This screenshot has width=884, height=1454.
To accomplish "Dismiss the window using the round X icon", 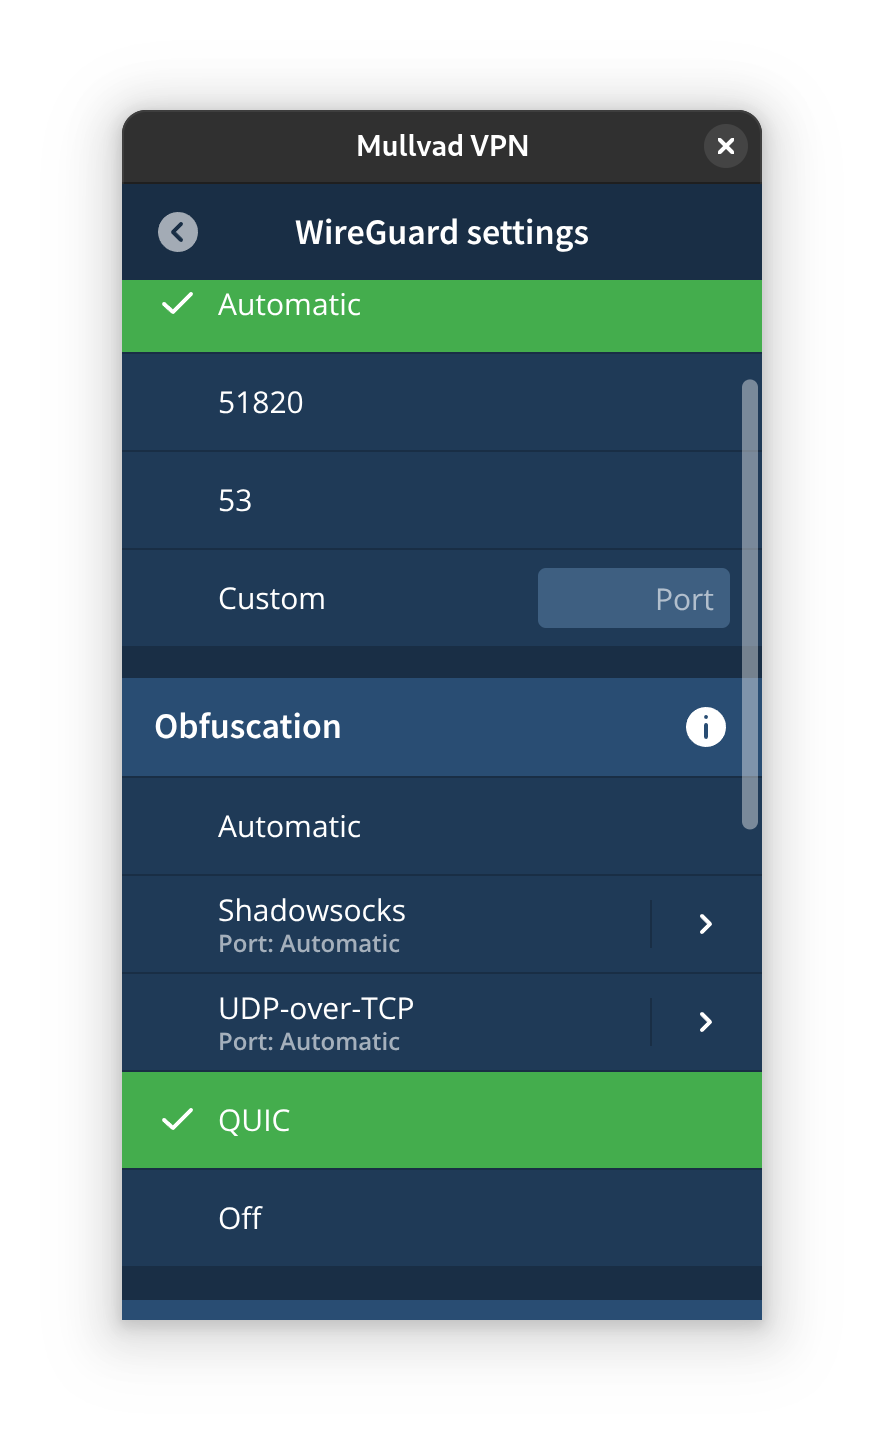I will pyautogui.click(x=726, y=146).
